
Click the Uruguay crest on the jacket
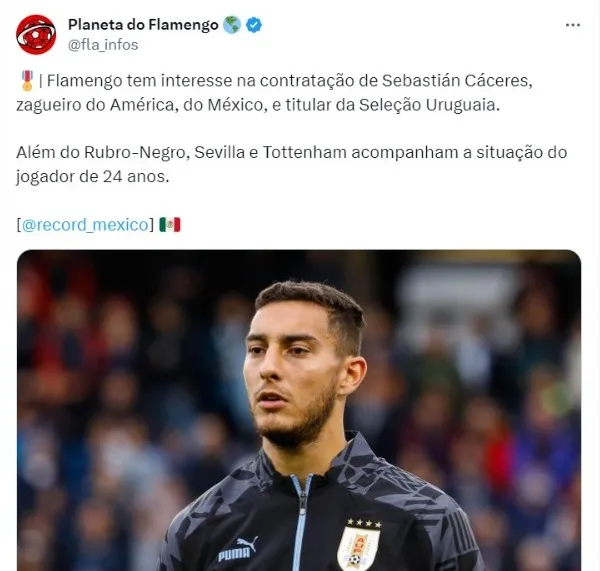[x=358, y=548]
